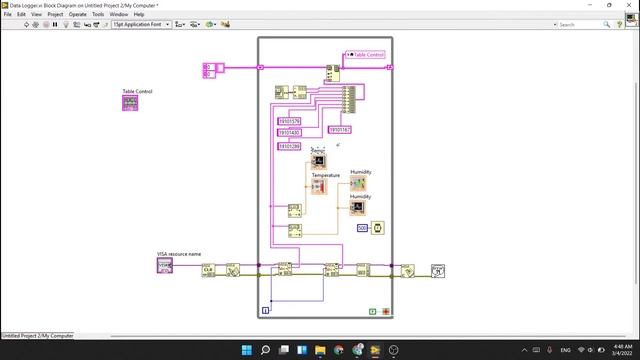
Task: Select the string constant 19101430
Action: click(289, 133)
